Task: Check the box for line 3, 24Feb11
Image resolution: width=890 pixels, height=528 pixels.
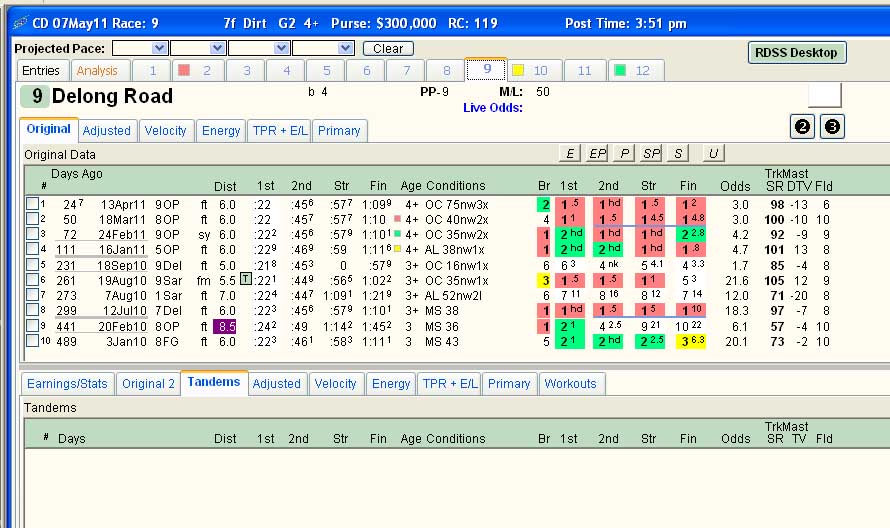Action: [x=32, y=234]
